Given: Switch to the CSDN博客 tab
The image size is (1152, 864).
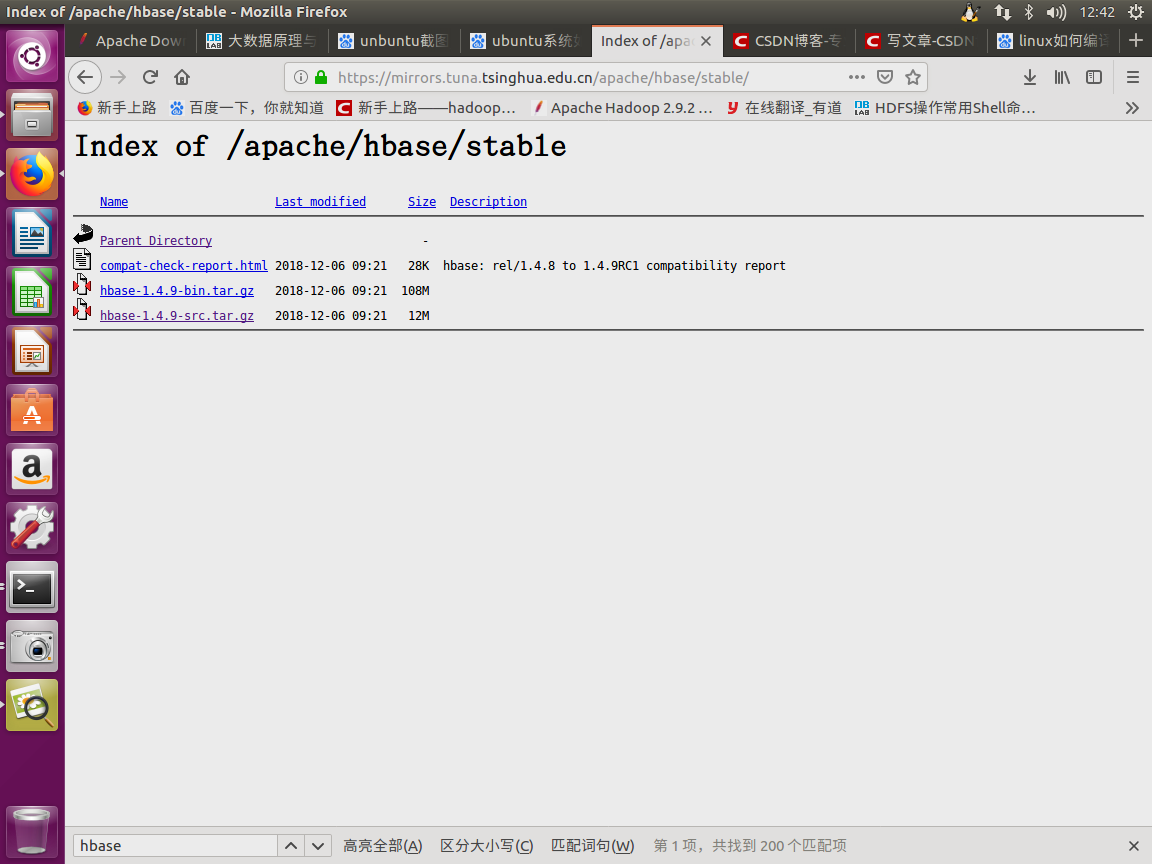Looking at the screenshot, I should 789,41.
